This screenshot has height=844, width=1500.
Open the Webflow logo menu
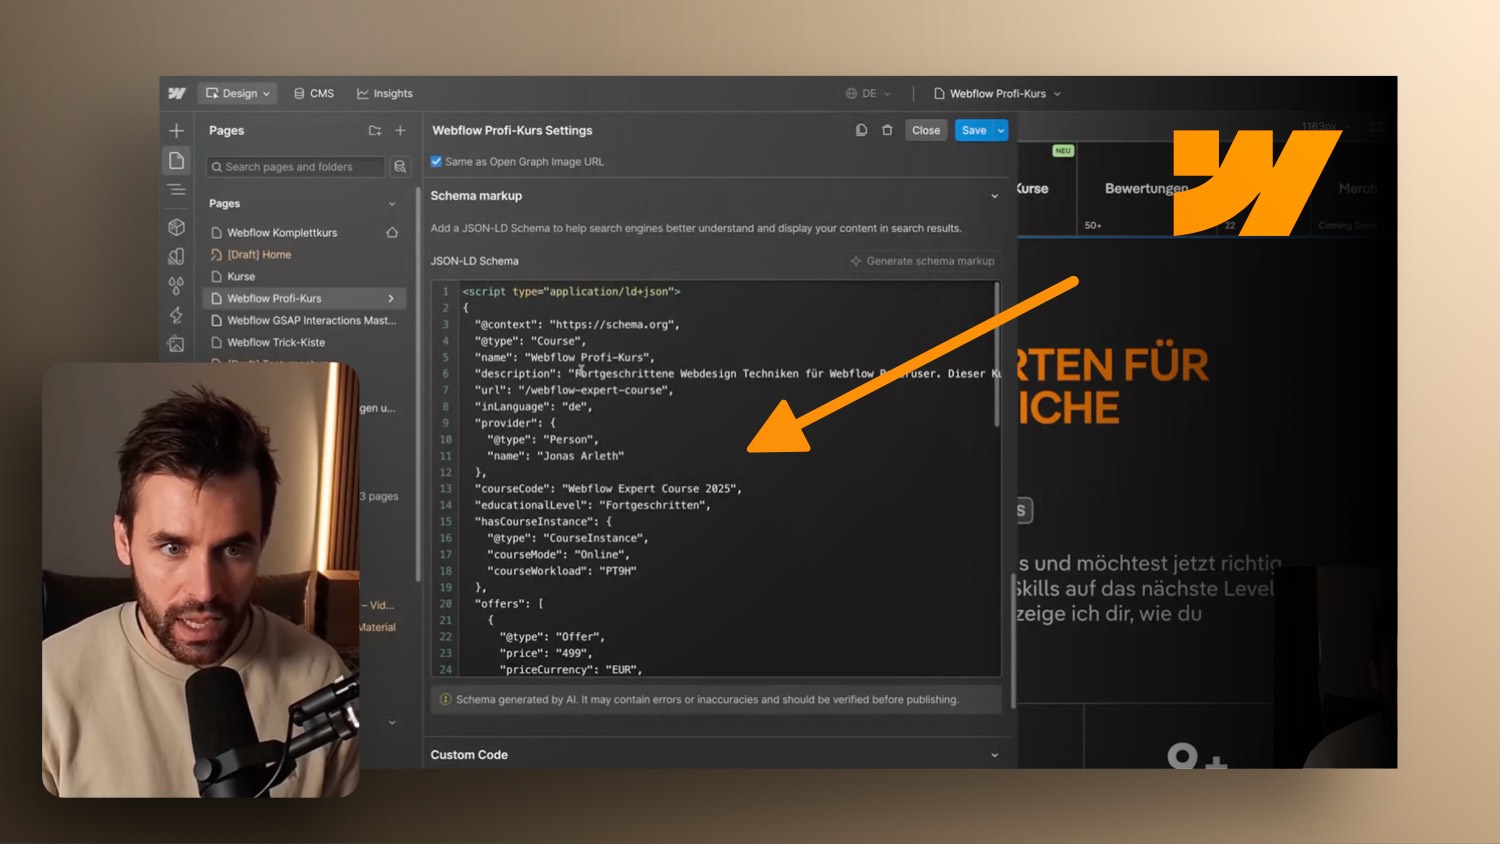click(x=177, y=93)
